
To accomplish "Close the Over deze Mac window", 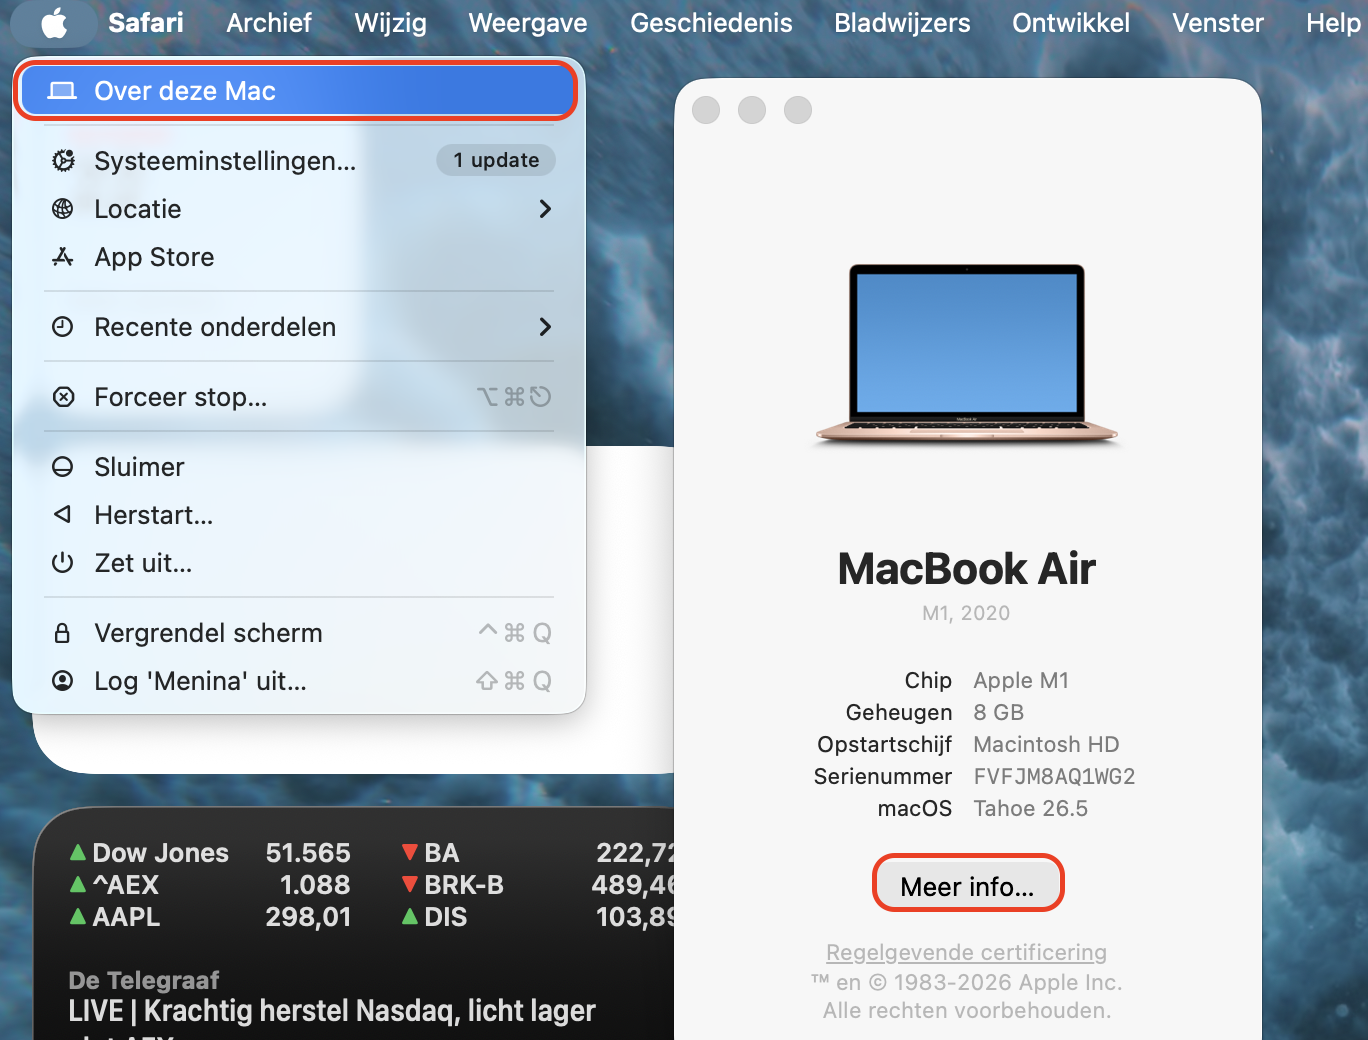I will pos(706,110).
